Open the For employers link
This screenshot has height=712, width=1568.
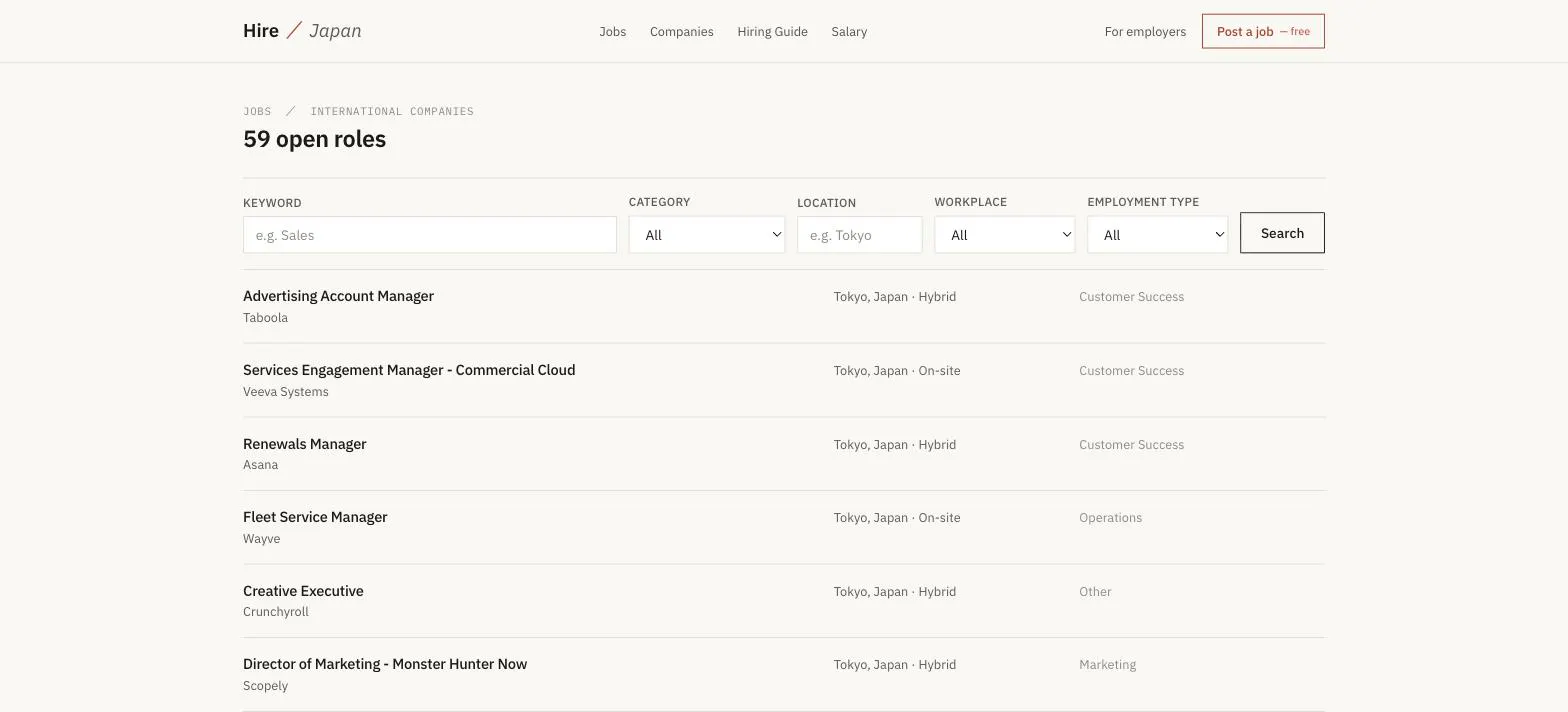1145,32
